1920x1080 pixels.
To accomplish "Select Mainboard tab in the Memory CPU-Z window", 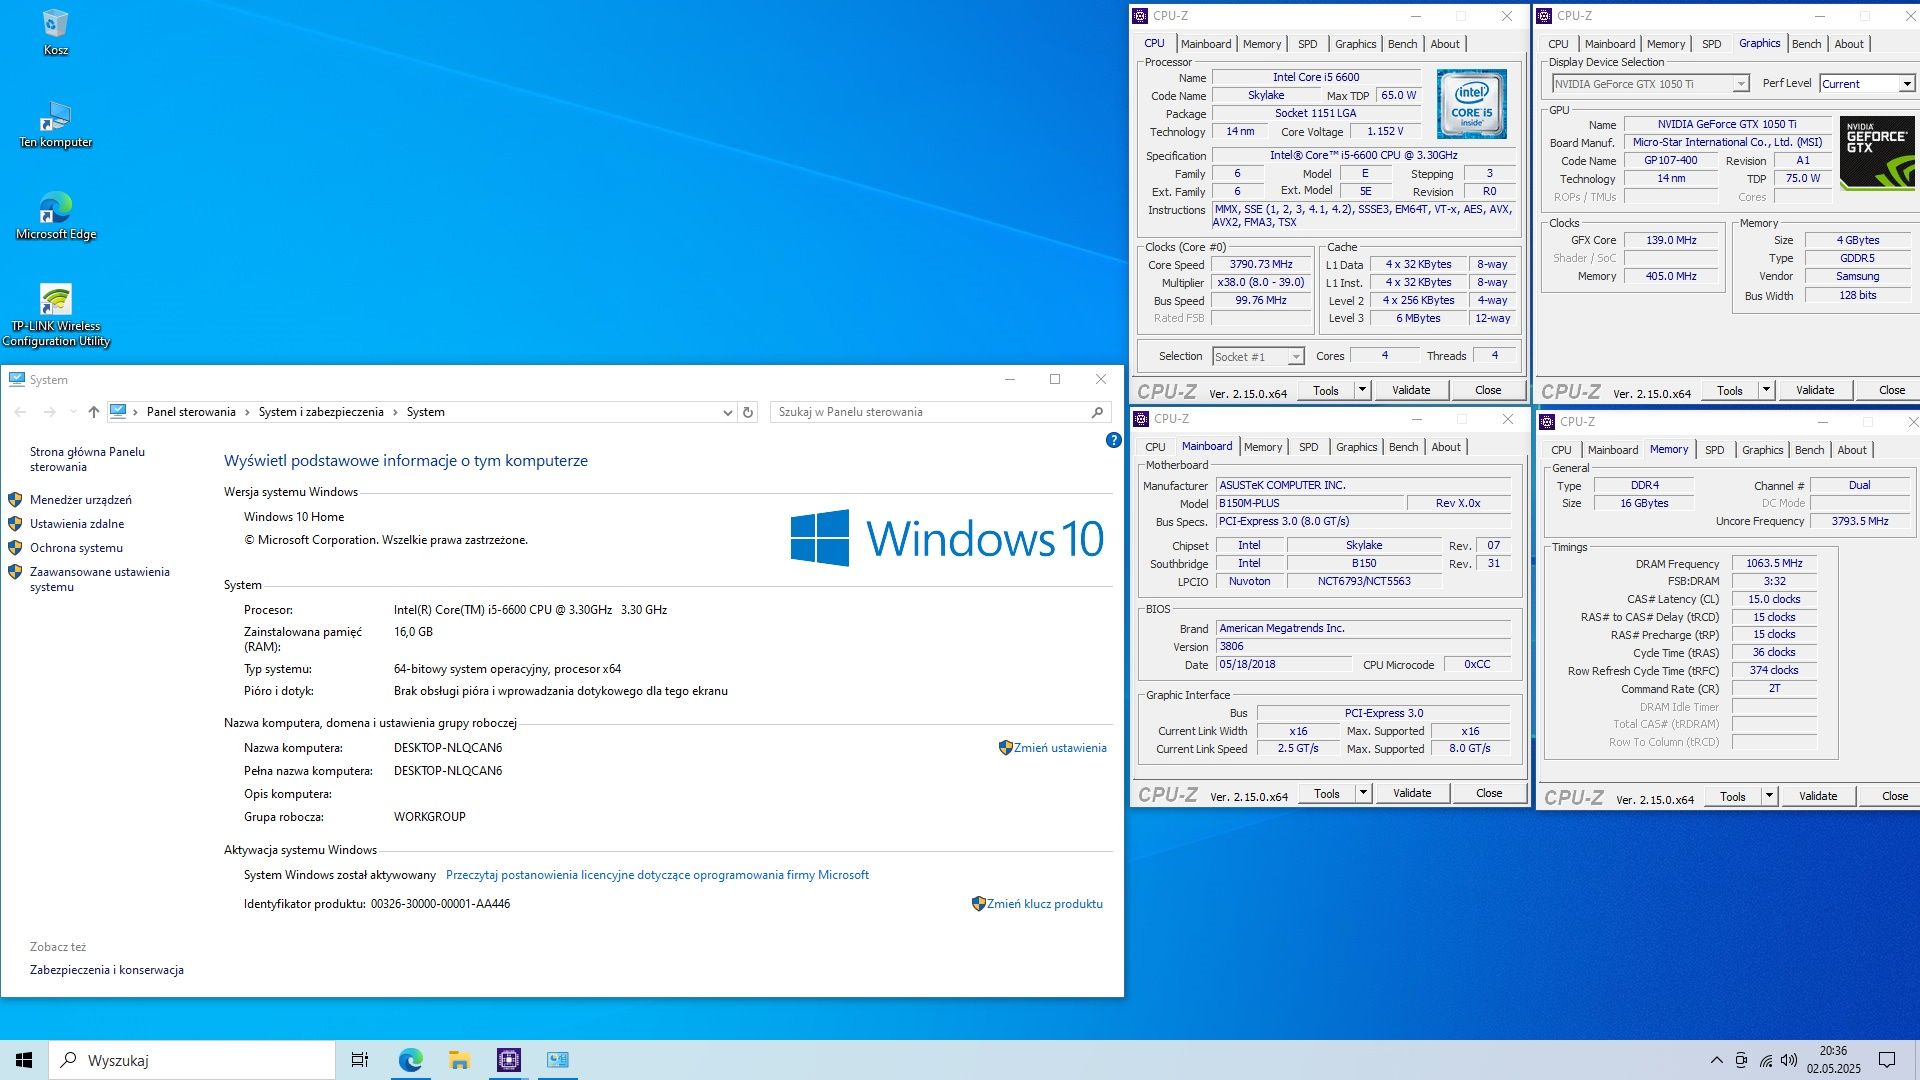I will [x=1613, y=450].
